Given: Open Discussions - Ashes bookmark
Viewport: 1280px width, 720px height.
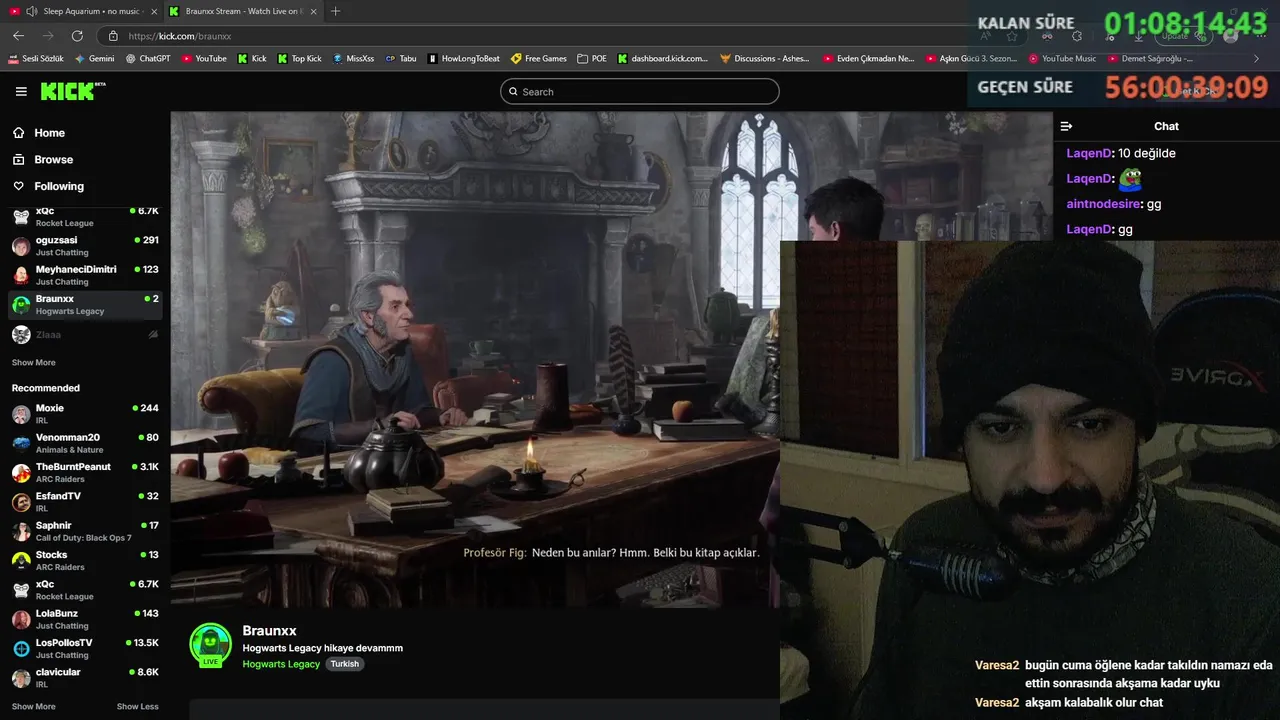Looking at the screenshot, I should tap(765, 59).
